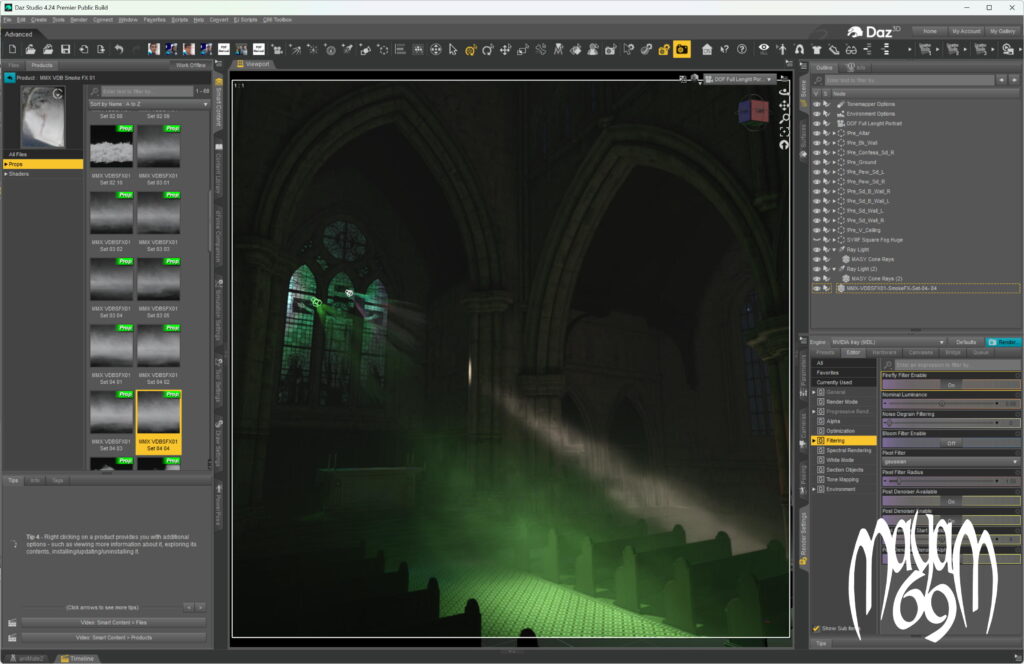
Task: Toggle the Show Sub Items checkbox
Action: pos(816,628)
